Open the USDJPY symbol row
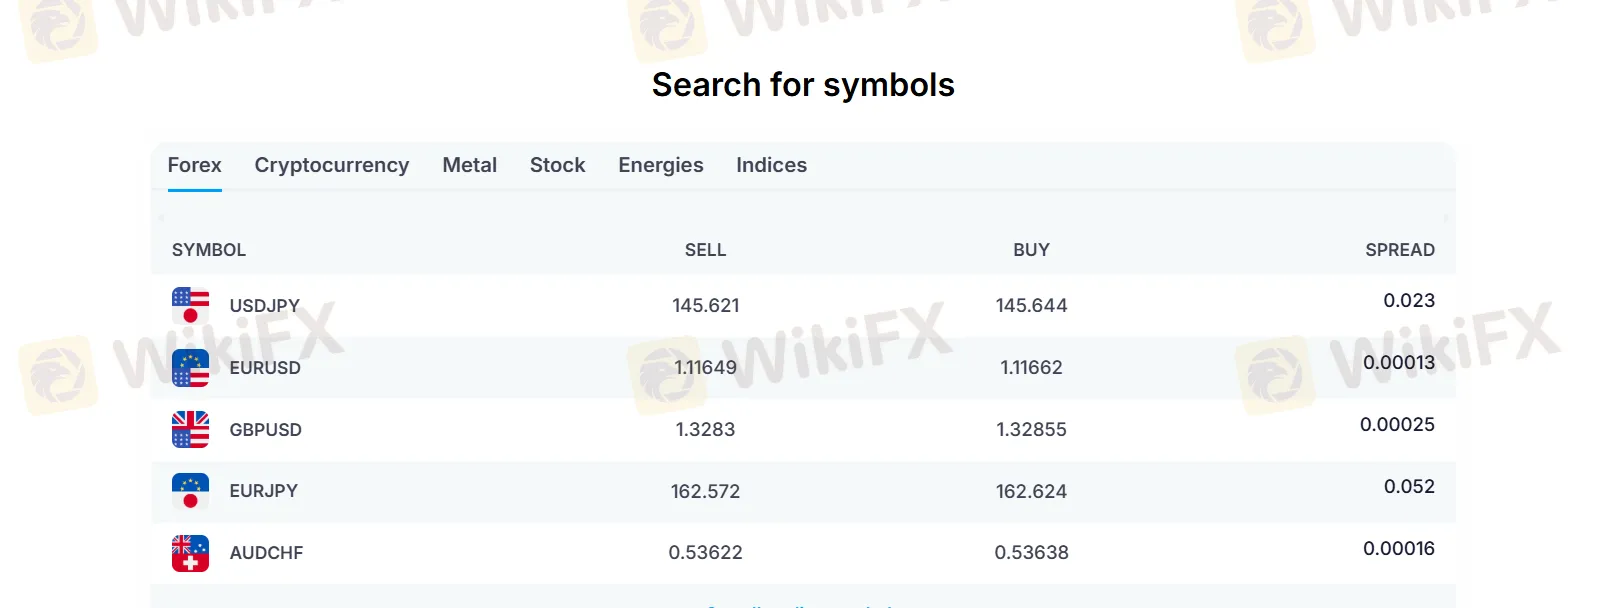The height and width of the screenshot is (608, 1615). click(803, 305)
